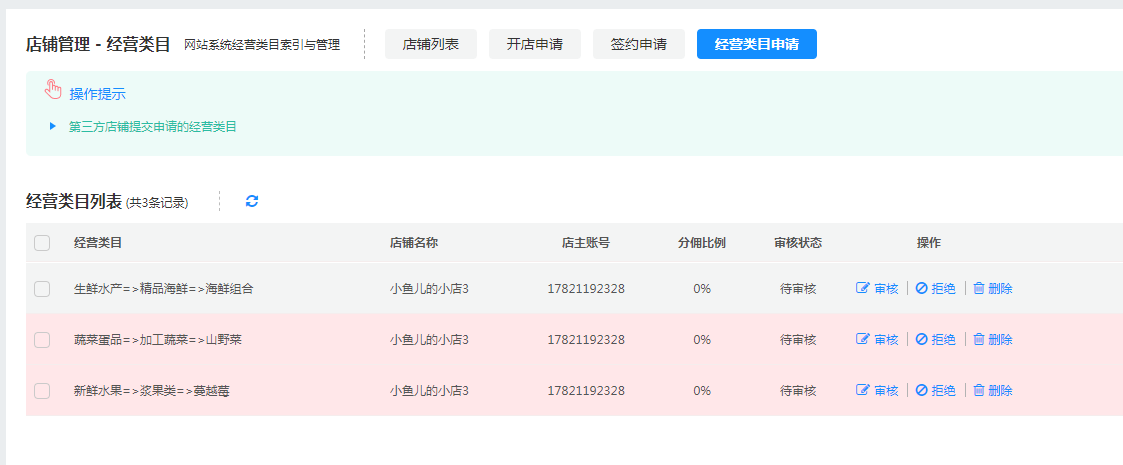Click 审核 link for 蔓越莓 row
The image size is (1123, 465).
tap(886, 390)
